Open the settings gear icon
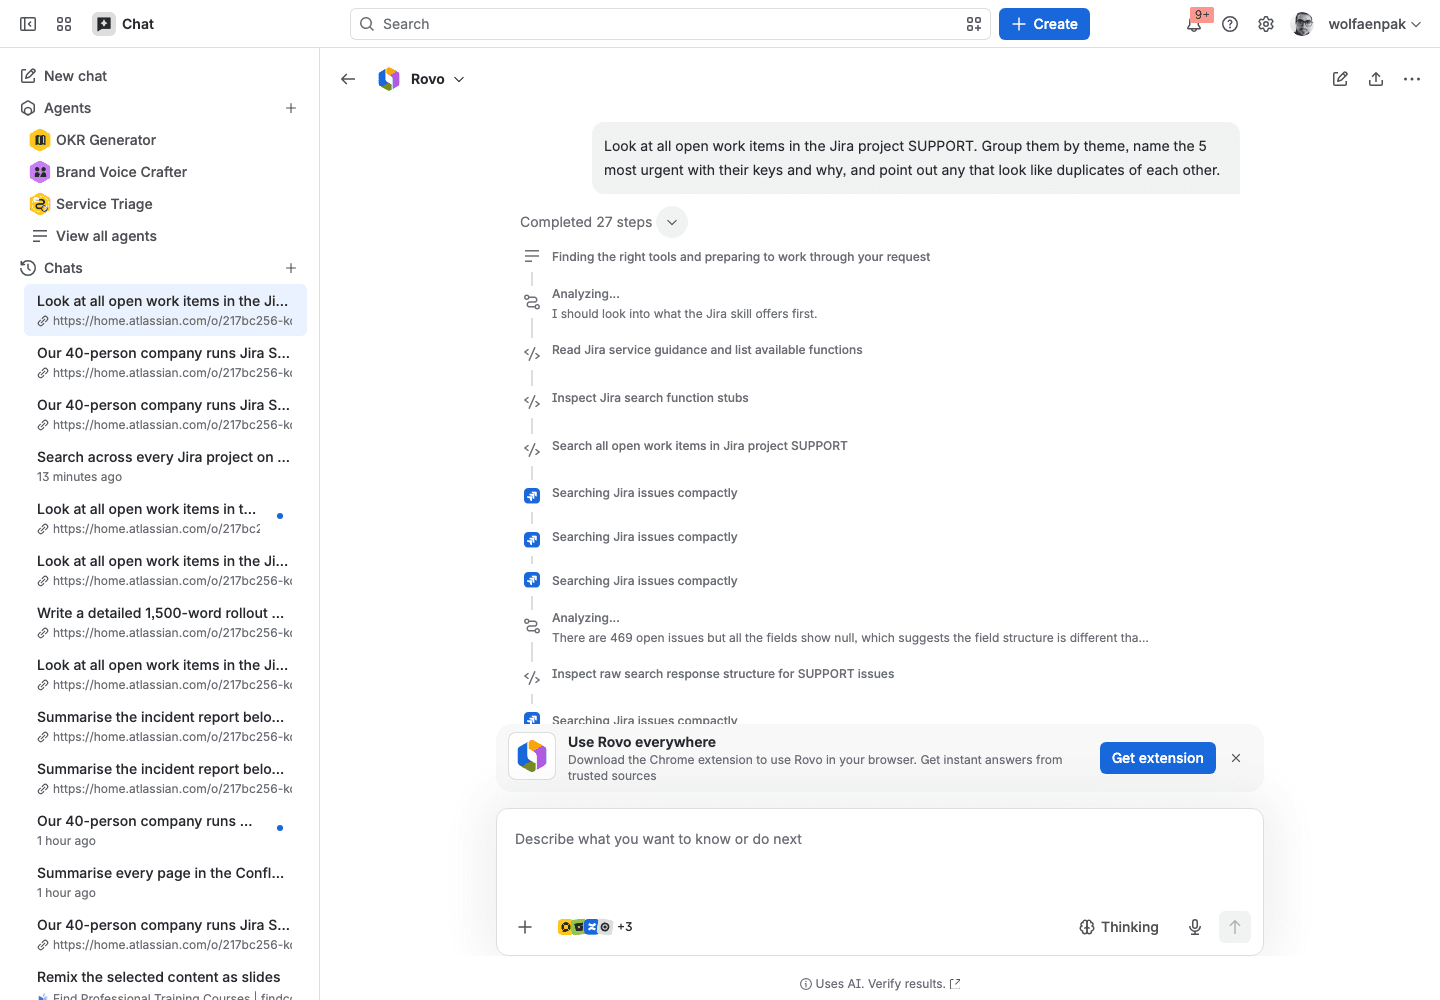Screen dimensions: 1440x1000 point(1266,24)
